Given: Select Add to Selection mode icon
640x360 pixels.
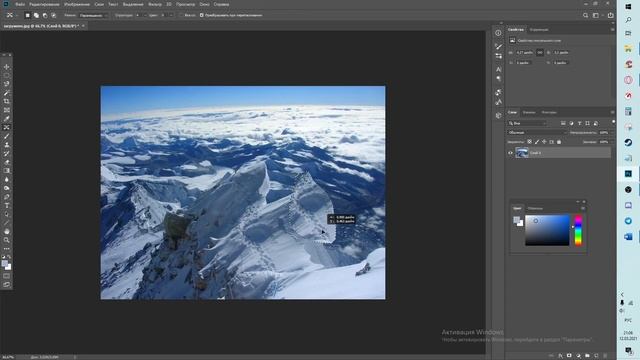Looking at the screenshot, I should coord(36,16).
